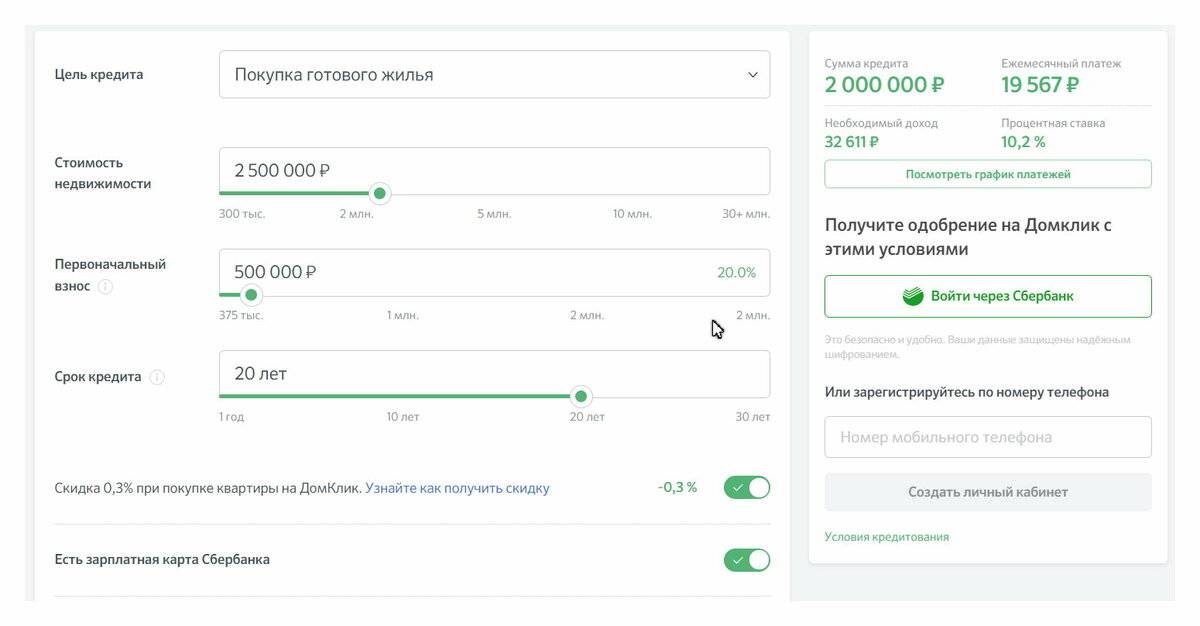The width and height of the screenshot is (1200, 626).
Task: Click the -0,3 % discount value
Action: 677,488
